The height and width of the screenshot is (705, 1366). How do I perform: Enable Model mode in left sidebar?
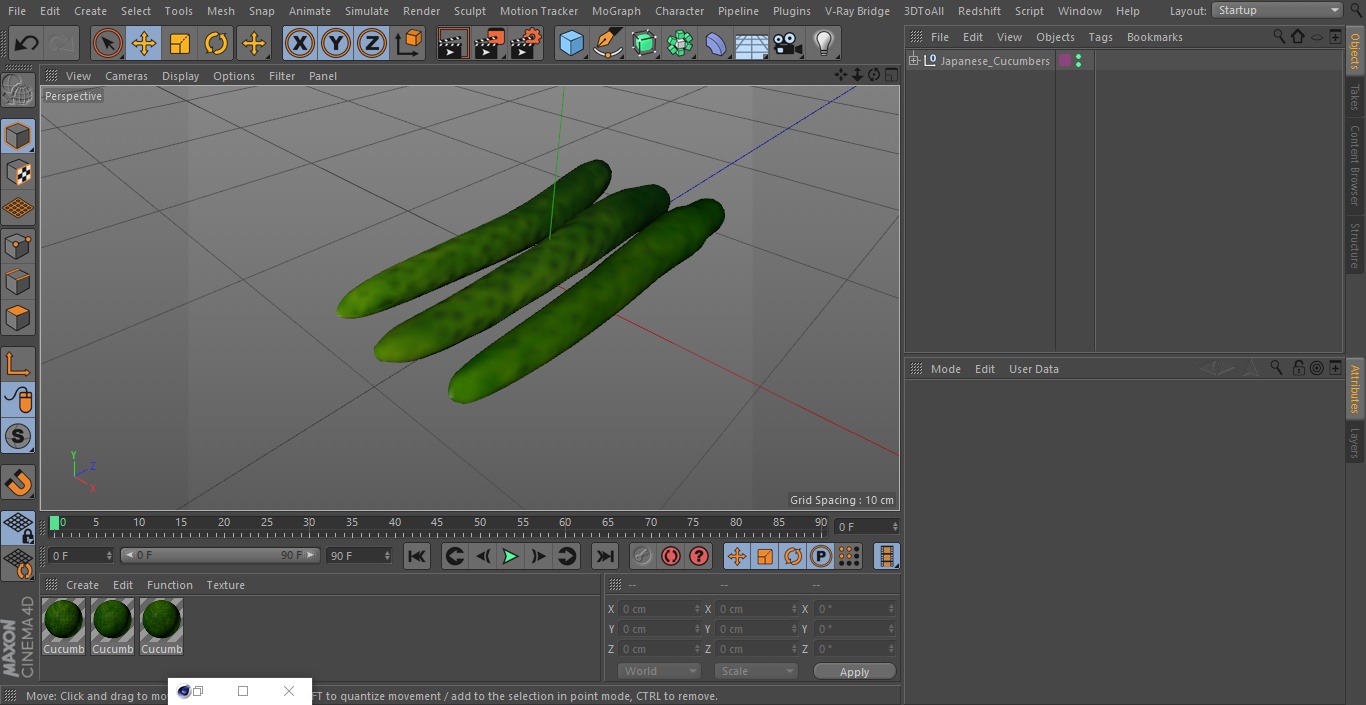18,136
